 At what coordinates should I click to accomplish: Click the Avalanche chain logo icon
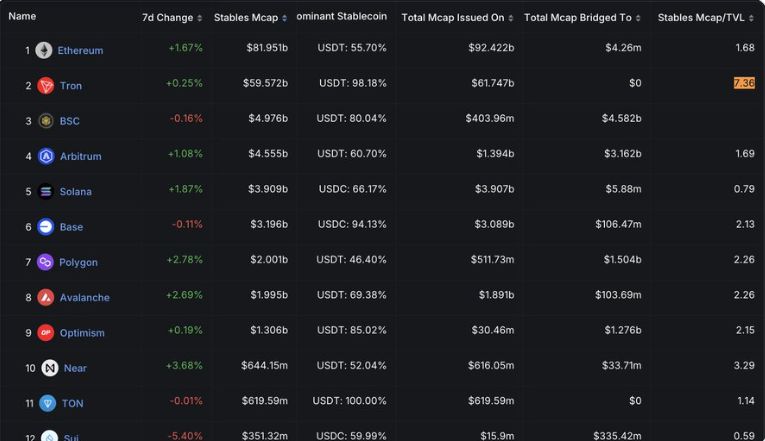45,297
